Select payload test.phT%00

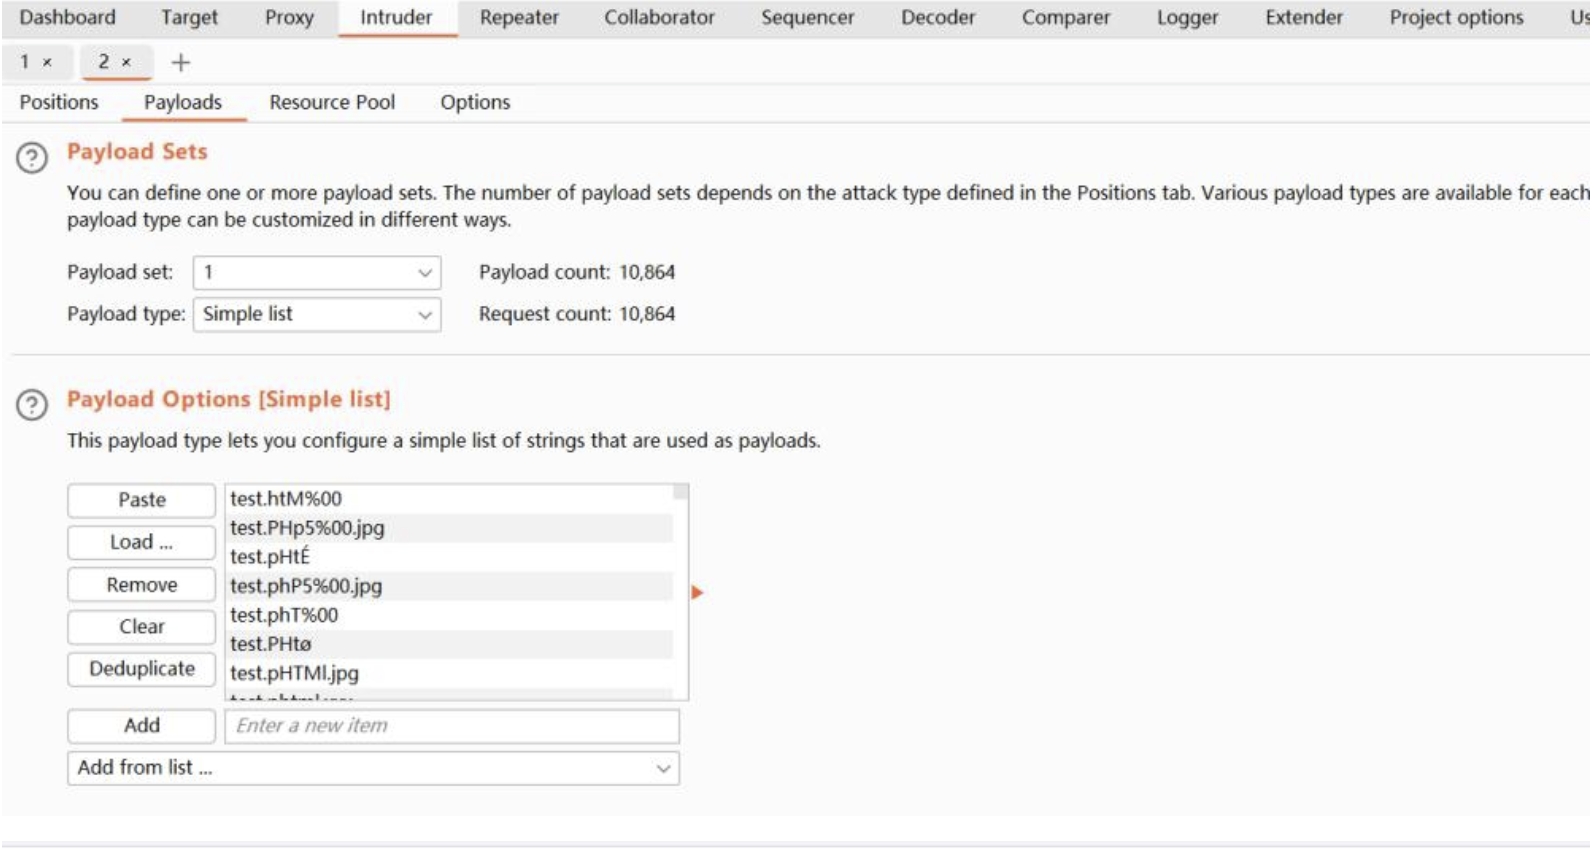click(x=451, y=615)
